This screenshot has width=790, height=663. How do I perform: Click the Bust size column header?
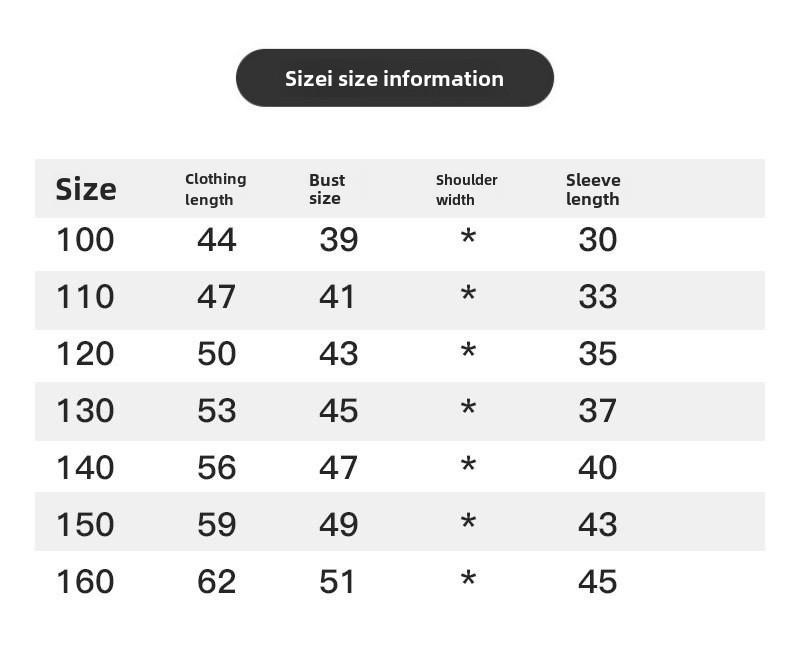[x=327, y=189]
